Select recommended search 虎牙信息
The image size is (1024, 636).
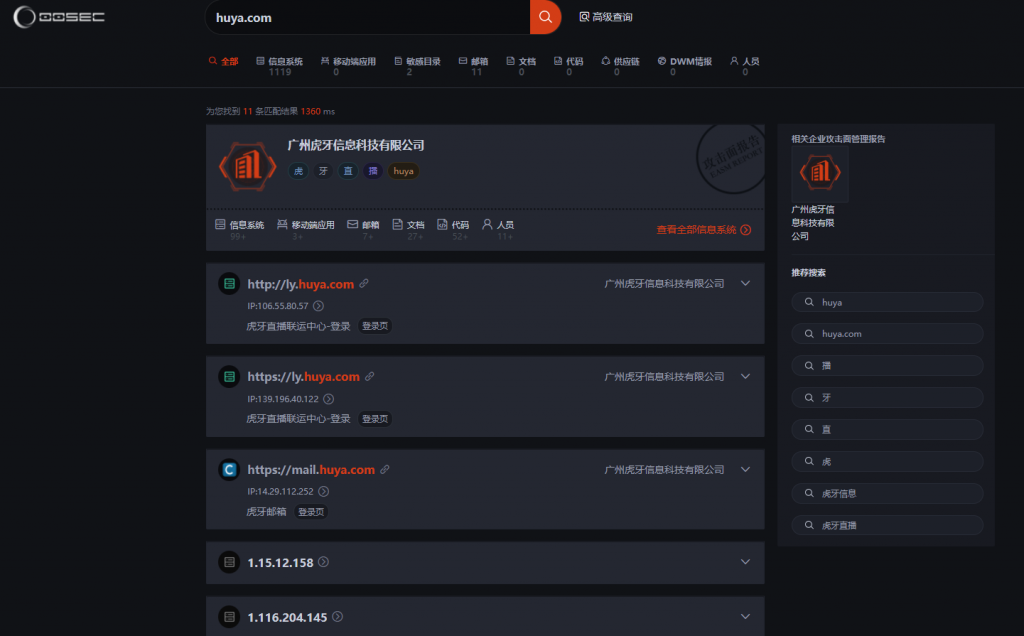(887, 494)
